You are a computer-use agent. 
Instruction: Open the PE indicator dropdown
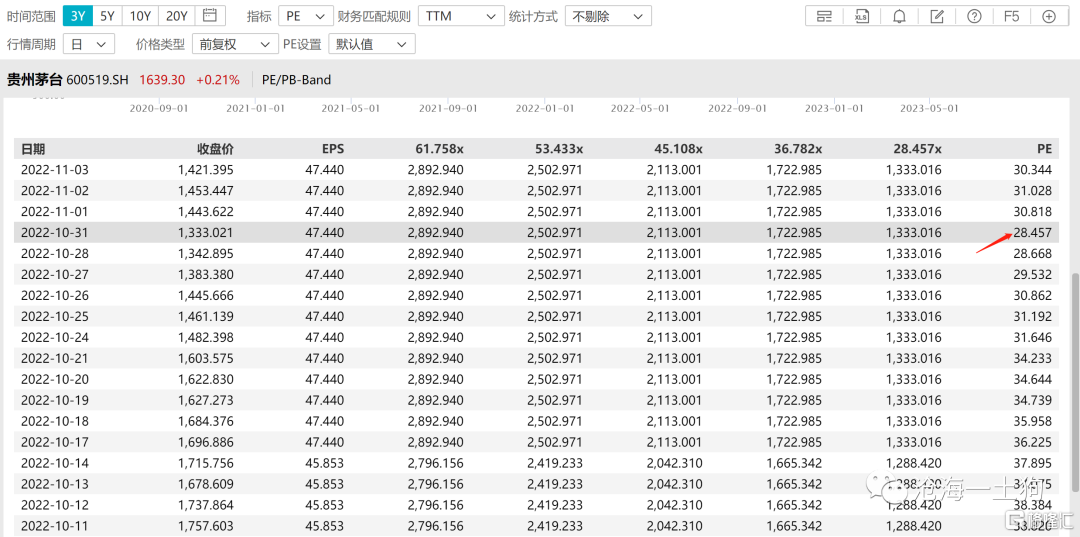pos(306,16)
